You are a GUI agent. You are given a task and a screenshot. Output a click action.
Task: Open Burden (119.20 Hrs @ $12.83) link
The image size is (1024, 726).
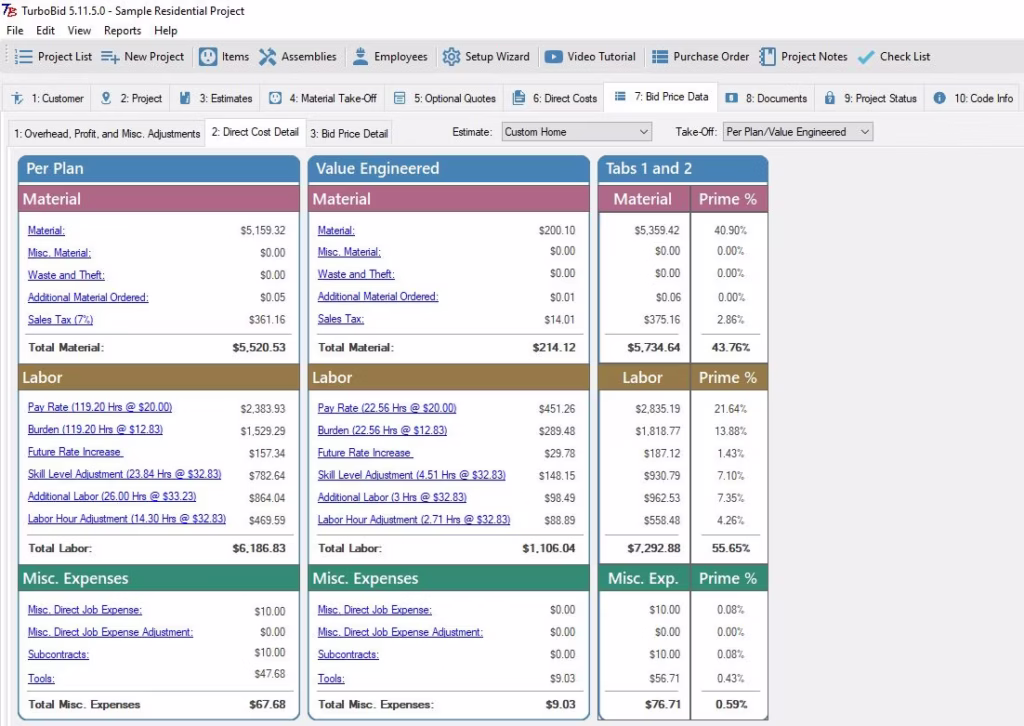pos(95,429)
